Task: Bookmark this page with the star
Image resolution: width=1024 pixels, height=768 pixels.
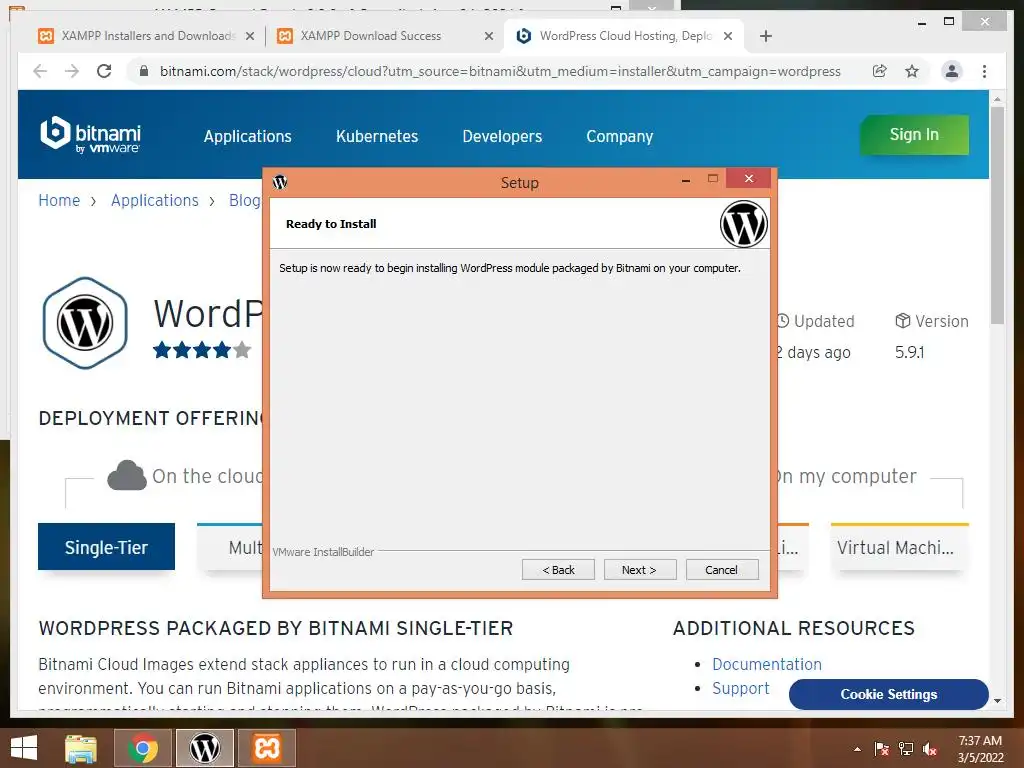Action: [912, 71]
